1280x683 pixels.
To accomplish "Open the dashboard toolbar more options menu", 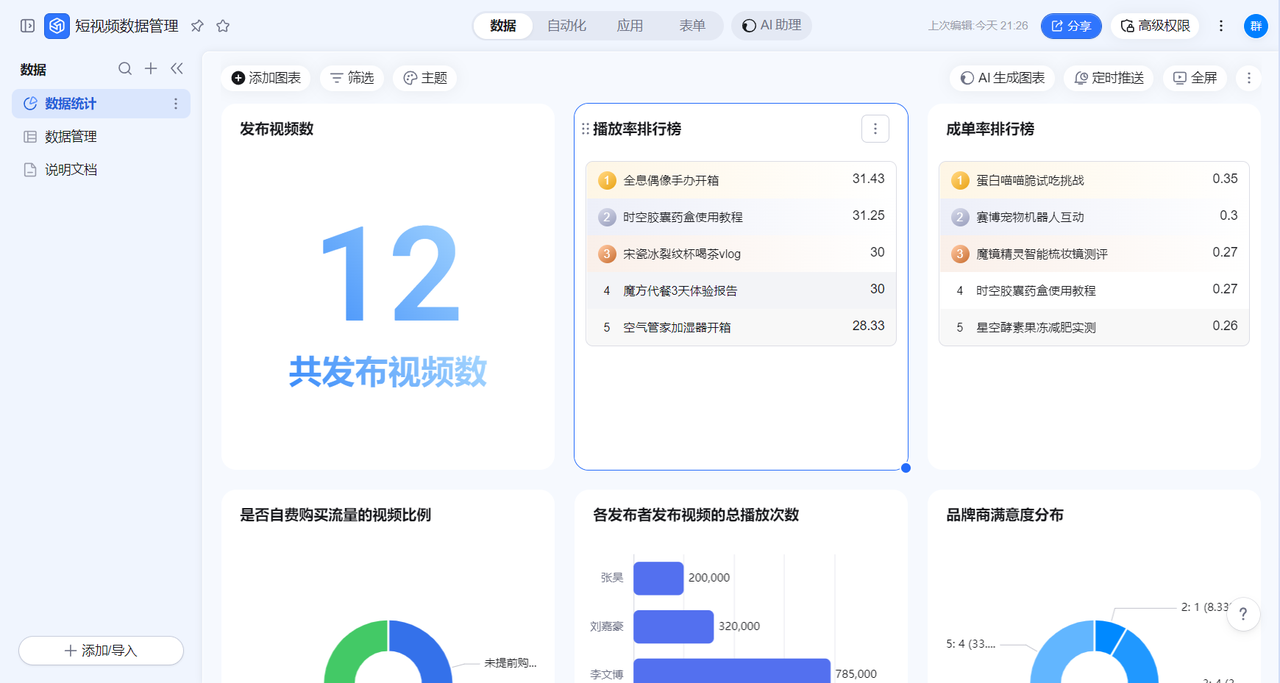I will 1247,78.
